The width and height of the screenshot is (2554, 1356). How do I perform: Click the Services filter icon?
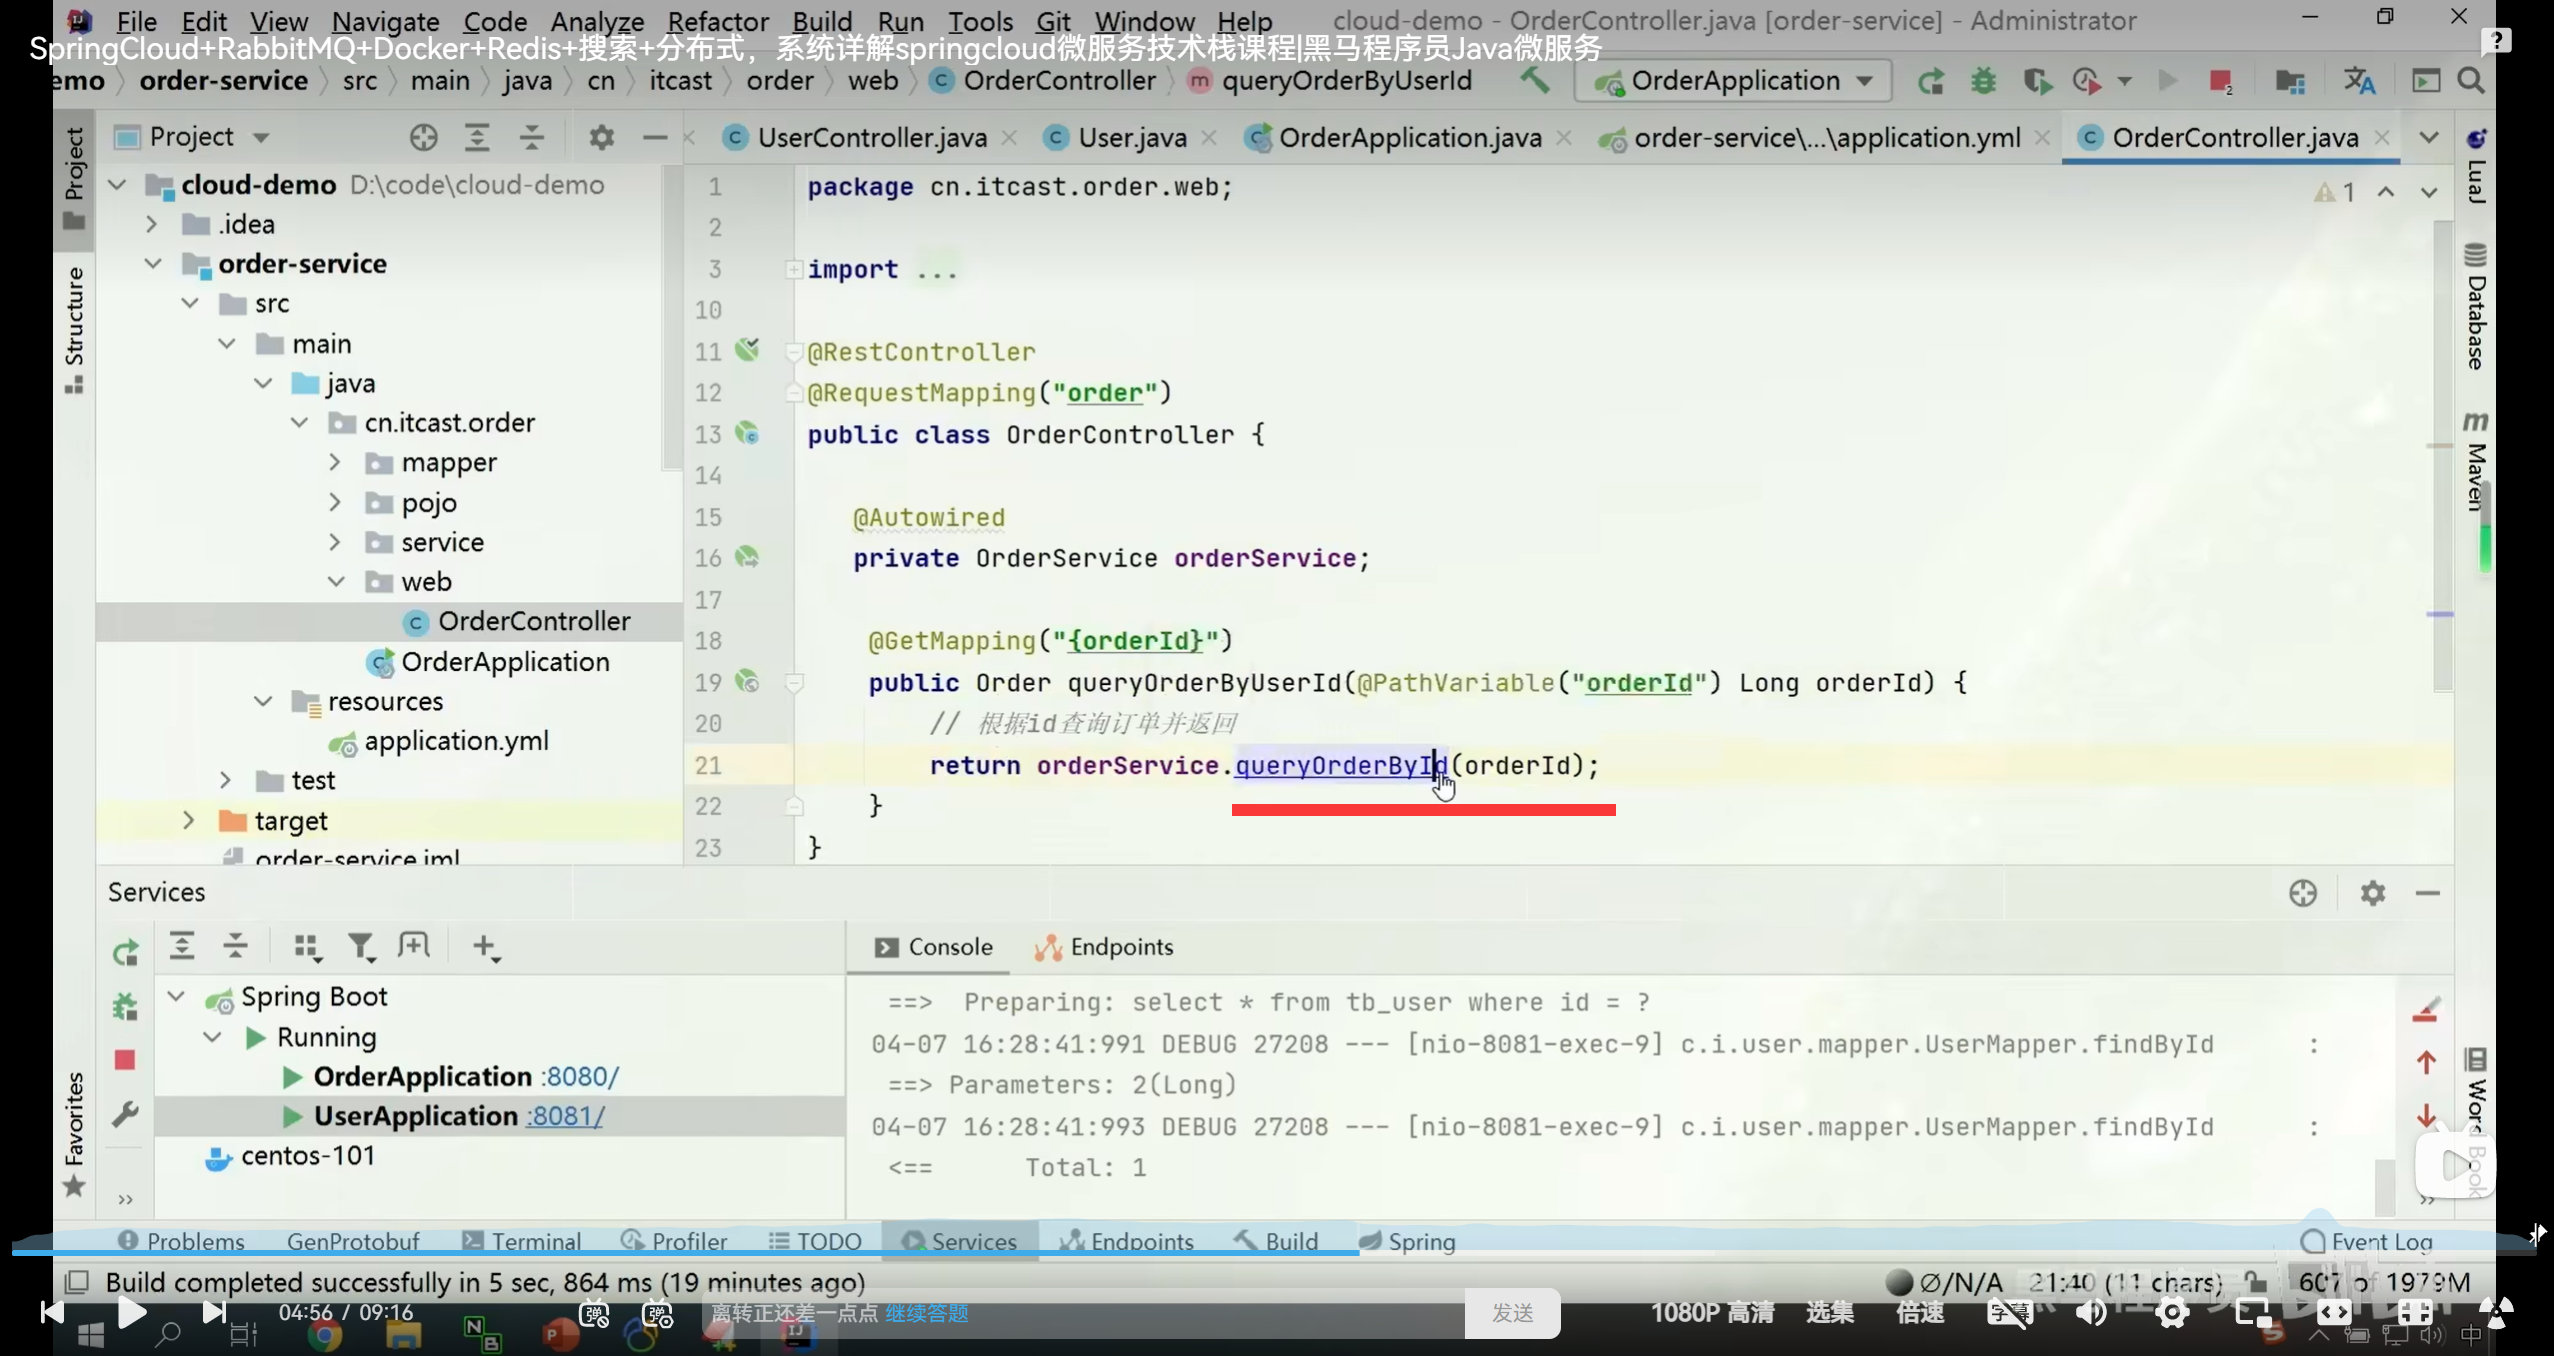[x=360, y=946]
